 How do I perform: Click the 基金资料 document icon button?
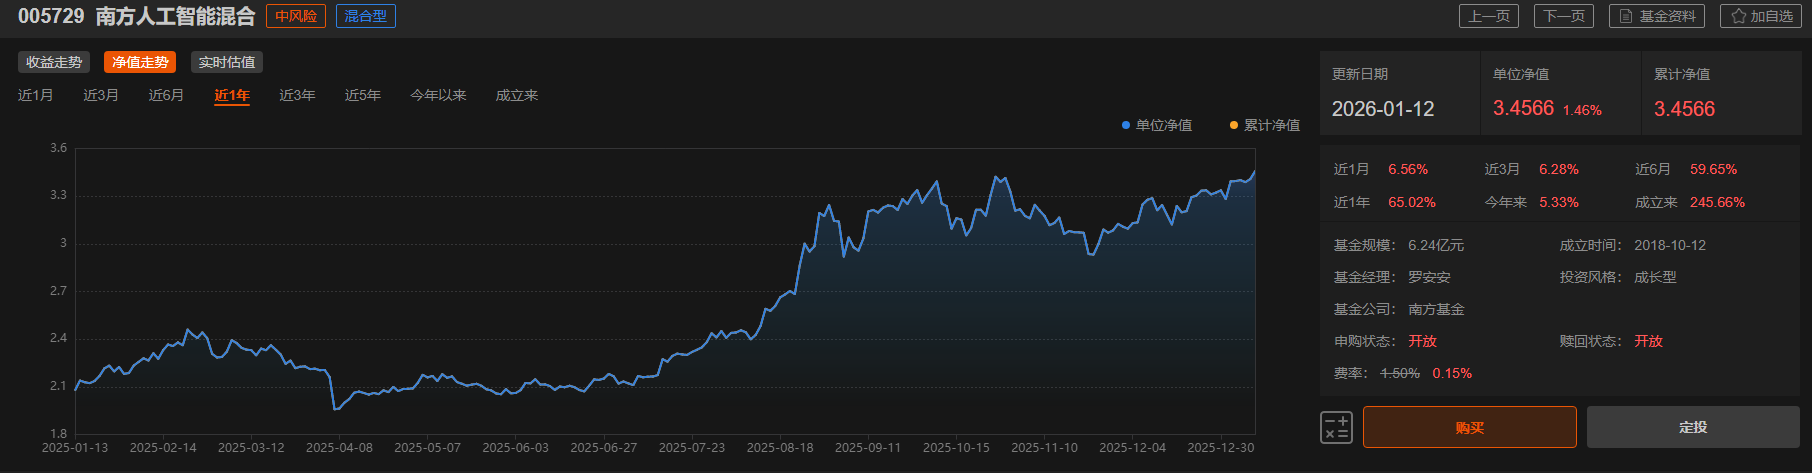pyautogui.click(x=1656, y=16)
